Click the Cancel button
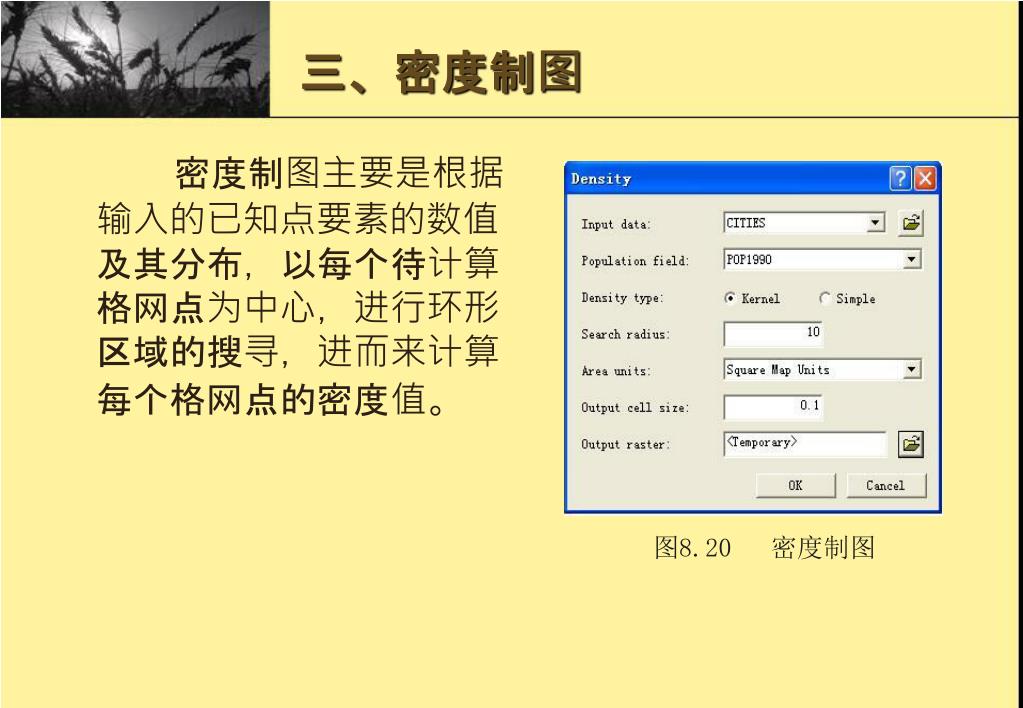 pyautogui.click(x=885, y=485)
